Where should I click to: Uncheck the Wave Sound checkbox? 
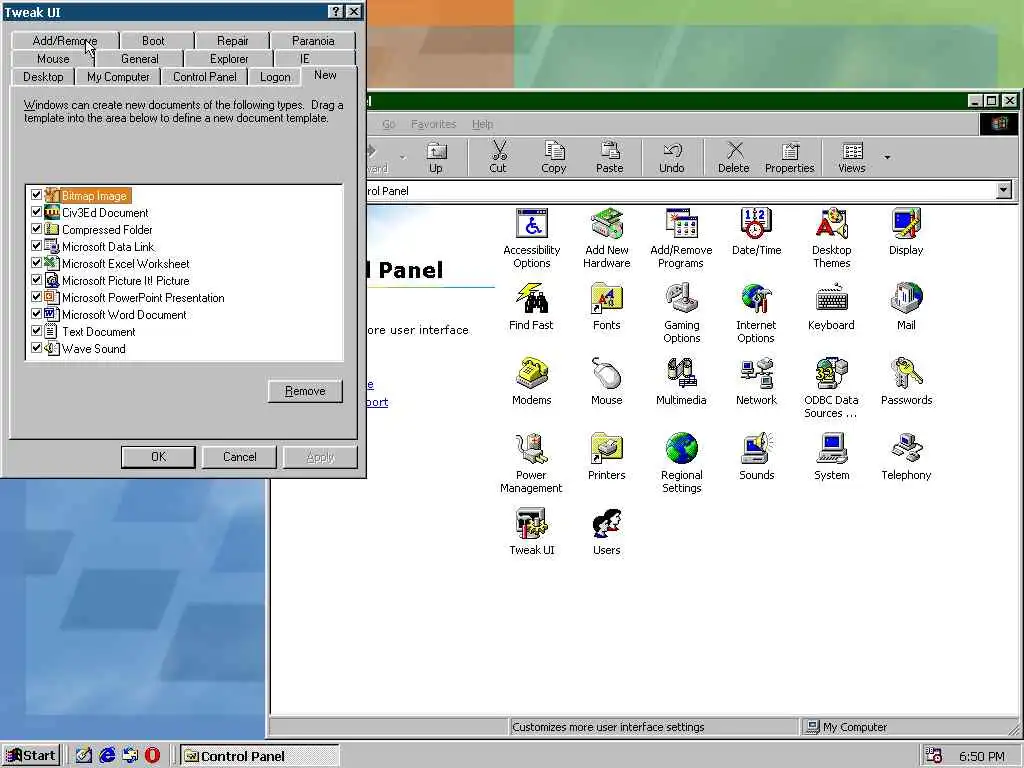(37, 347)
